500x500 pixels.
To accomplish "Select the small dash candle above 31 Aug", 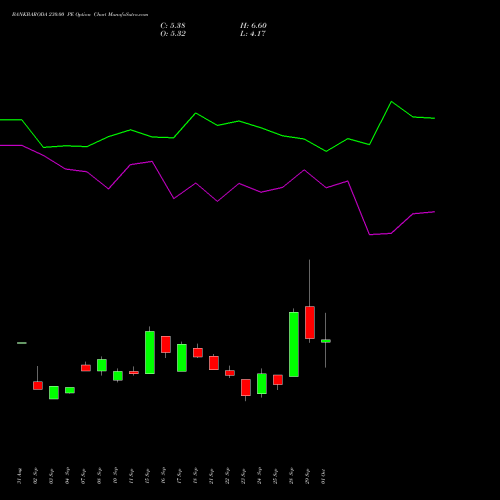I will pyautogui.click(x=22, y=343).
